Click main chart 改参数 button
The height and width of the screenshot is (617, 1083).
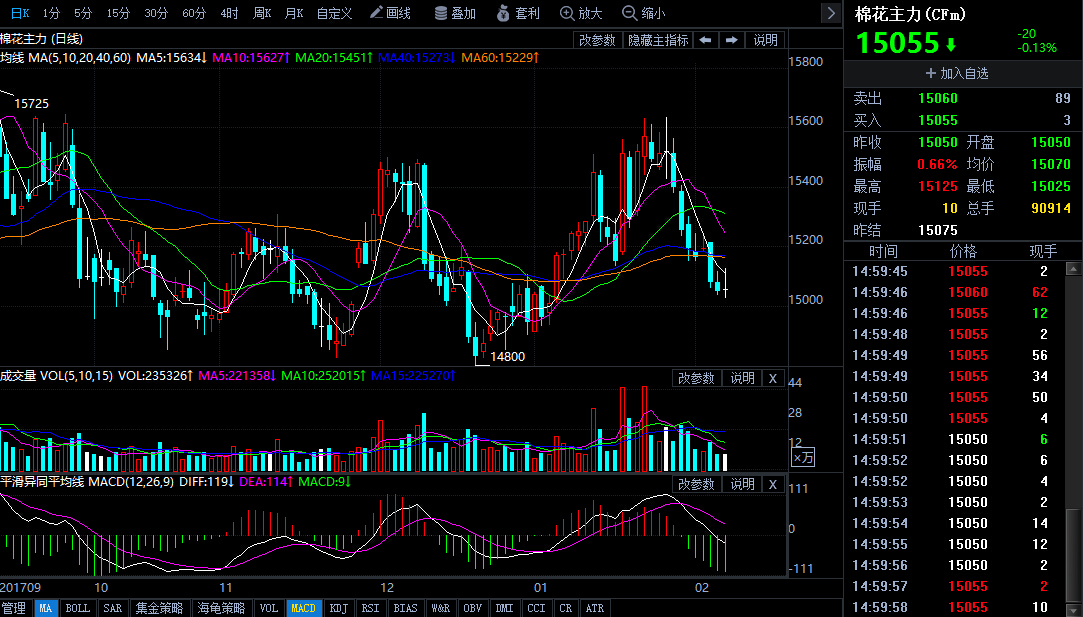click(597, 40)
